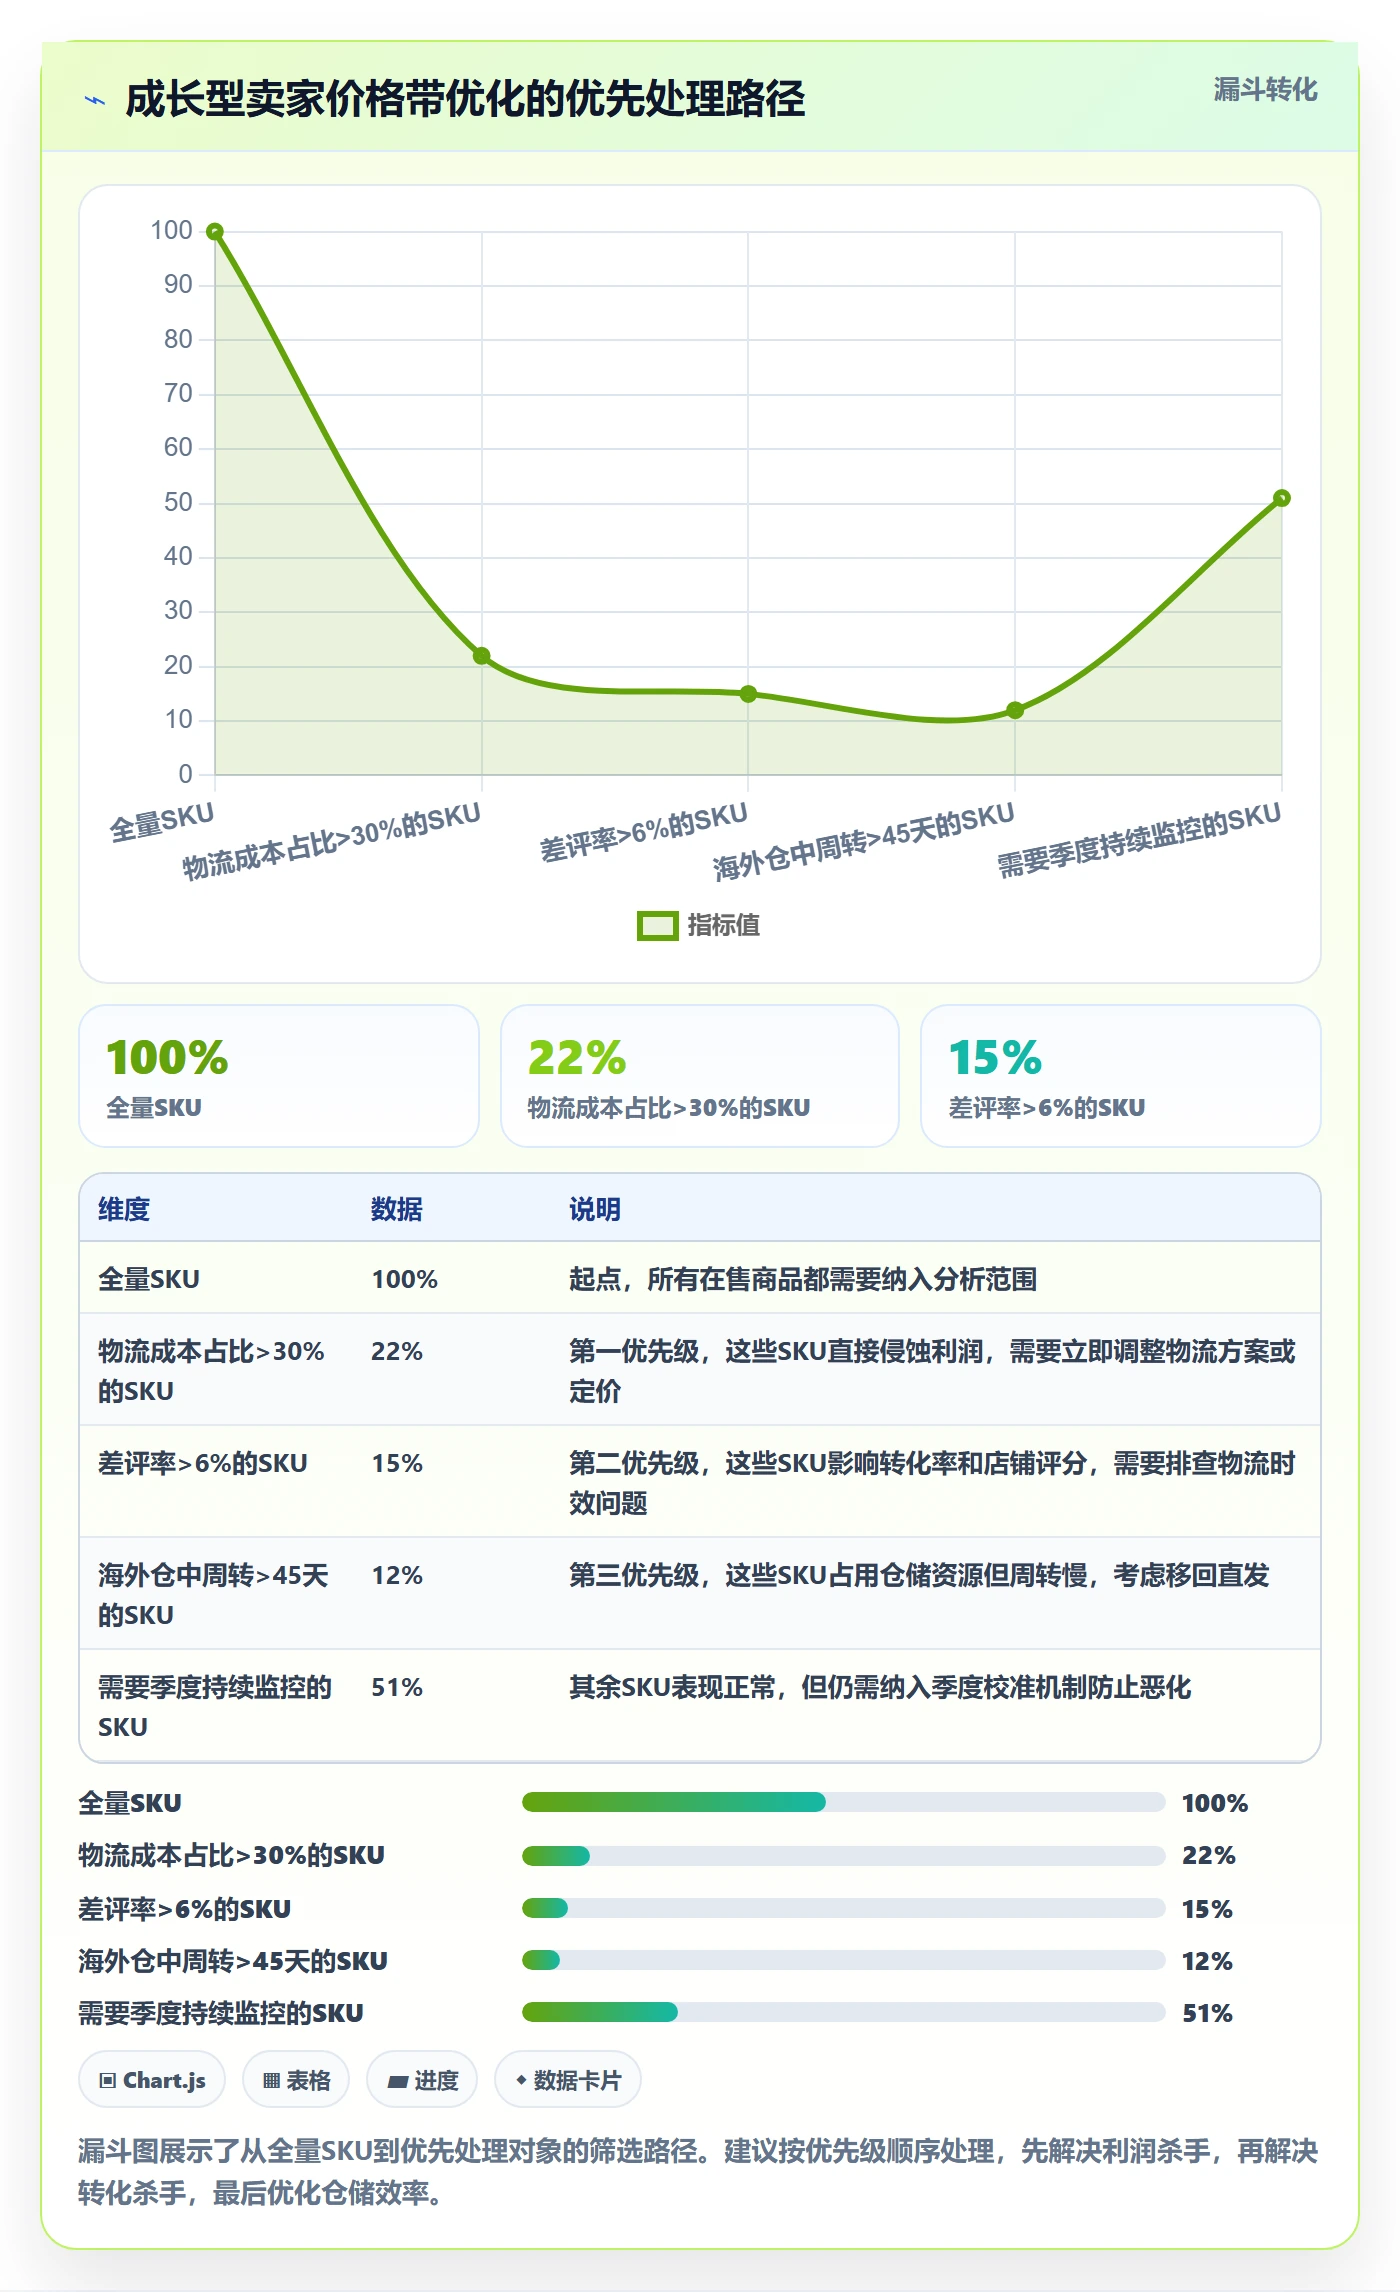The width and height of the screenshot is (1400, 2292).
Task: Select the 全量SKU cell in the table
Action: (x=149, y=1279)
